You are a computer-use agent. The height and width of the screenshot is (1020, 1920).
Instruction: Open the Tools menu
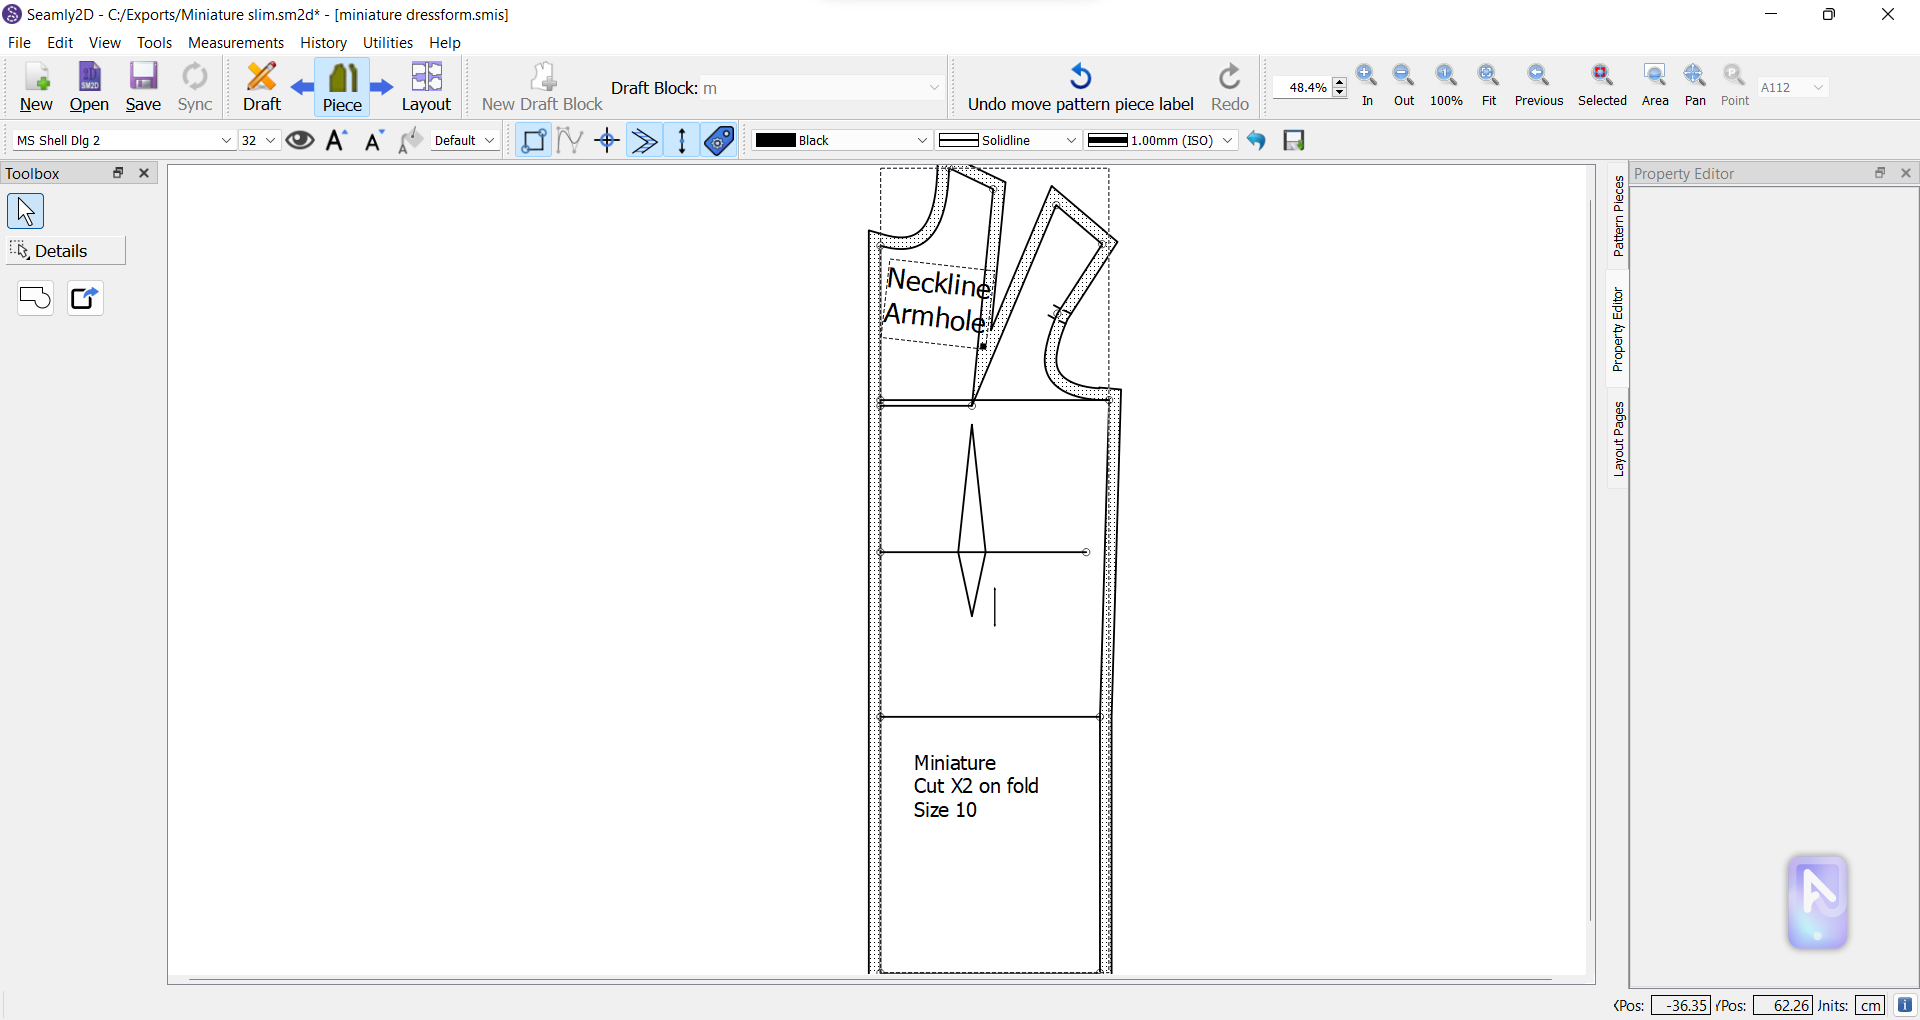click(154, 43)
